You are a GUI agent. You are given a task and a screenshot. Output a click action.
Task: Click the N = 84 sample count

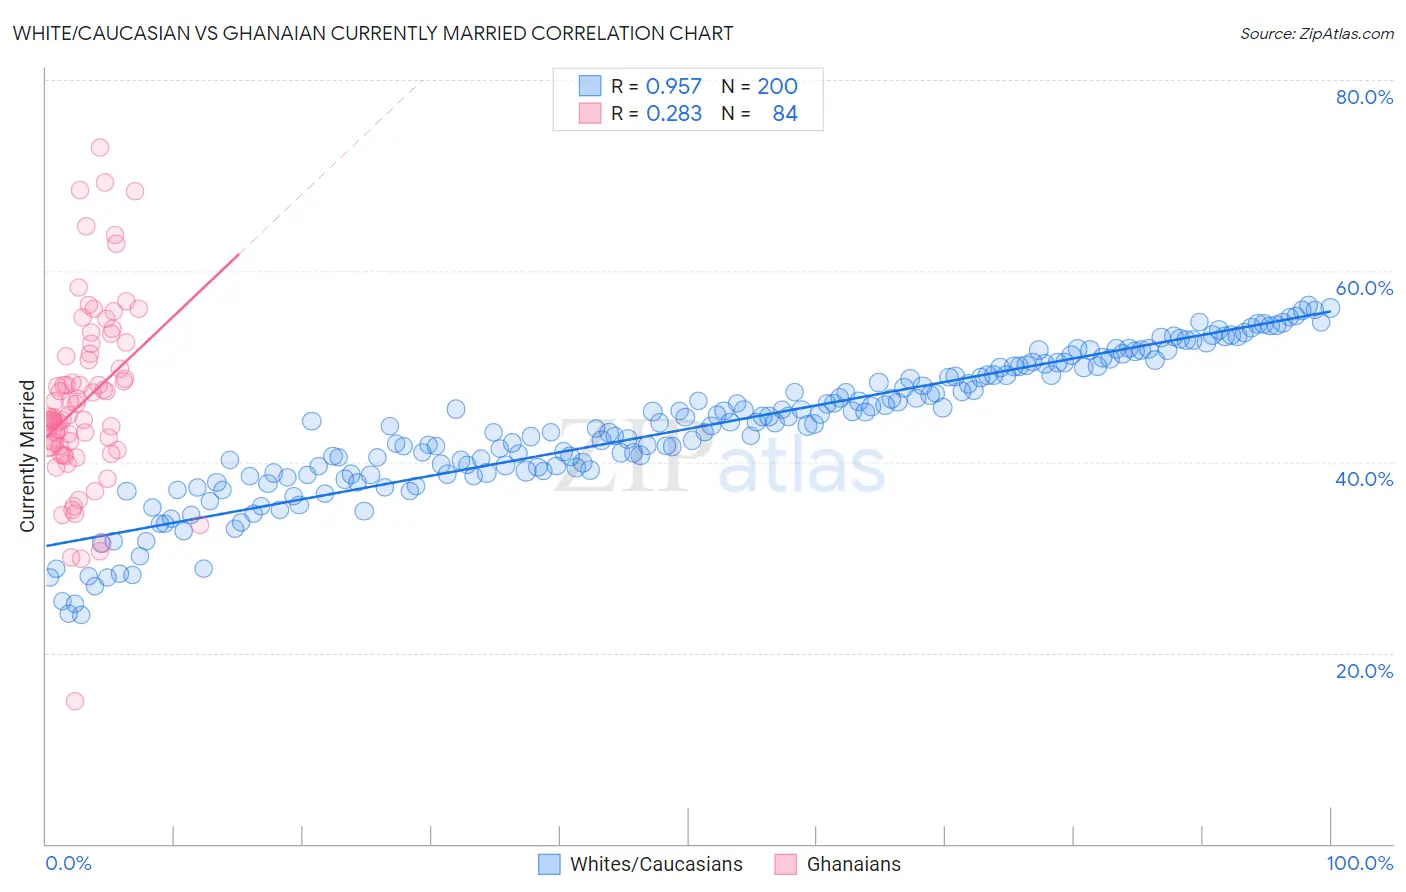[759, 113]
